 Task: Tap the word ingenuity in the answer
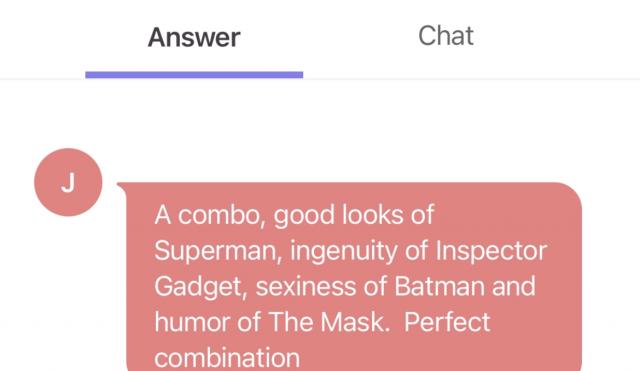[343, 251]
